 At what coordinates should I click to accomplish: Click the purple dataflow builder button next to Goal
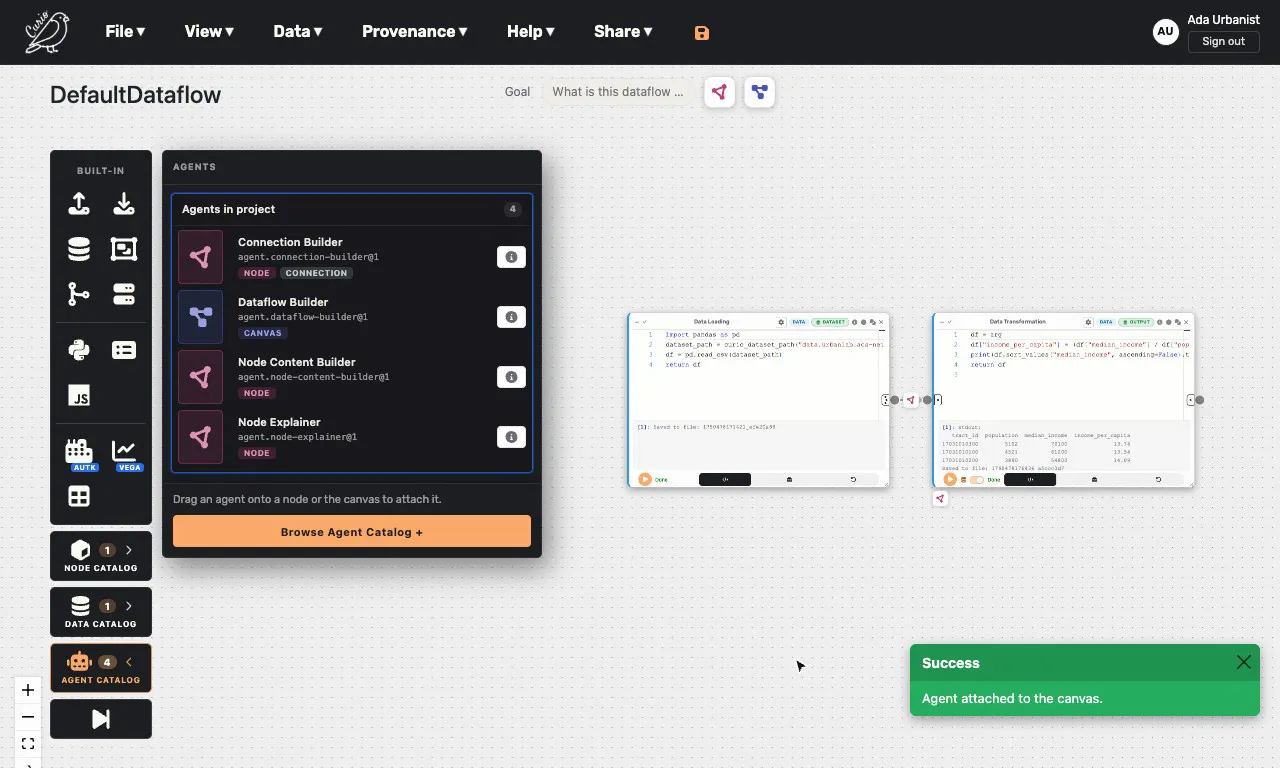[760, 92]
